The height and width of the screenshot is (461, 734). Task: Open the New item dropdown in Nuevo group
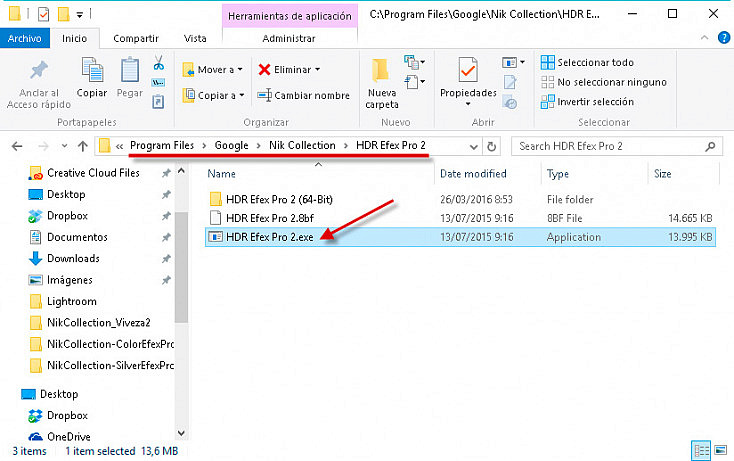click(415, 62)
